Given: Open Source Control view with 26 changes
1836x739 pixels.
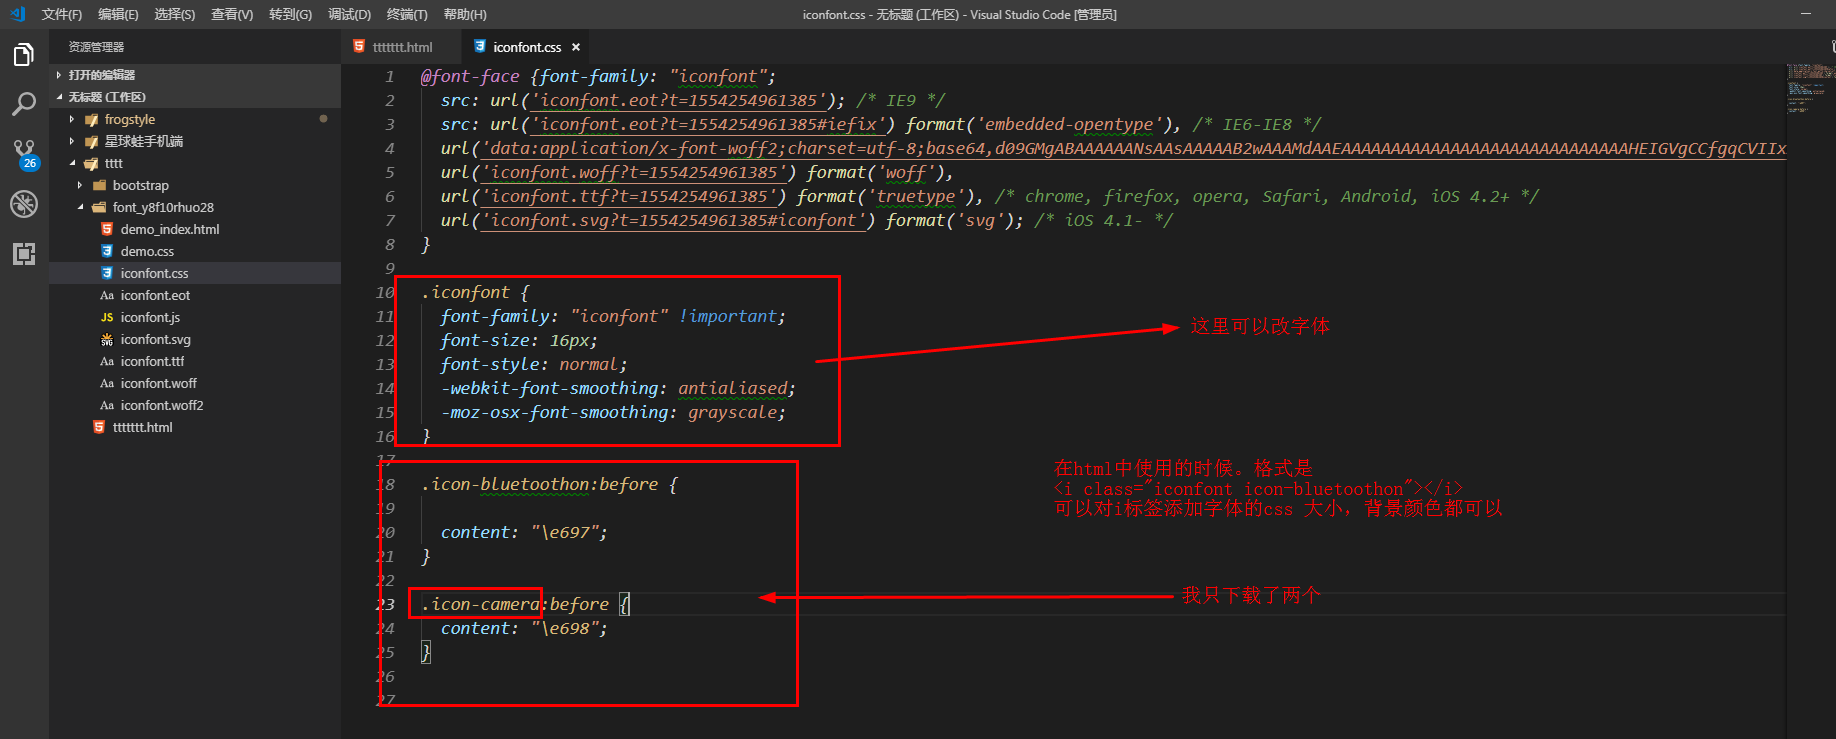Looking at the screenshot, I should (24, 154).
